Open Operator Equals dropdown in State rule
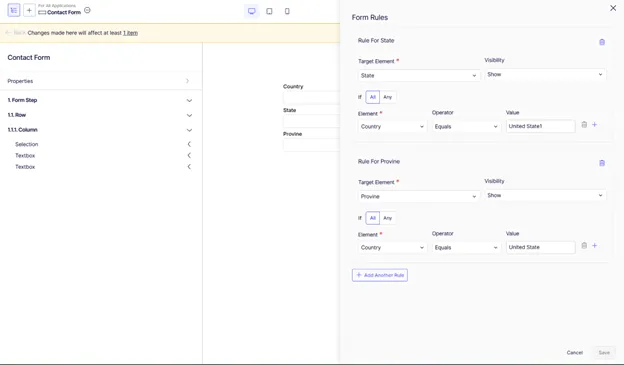This screenshot has height=365, width=624. click(466, 127)
